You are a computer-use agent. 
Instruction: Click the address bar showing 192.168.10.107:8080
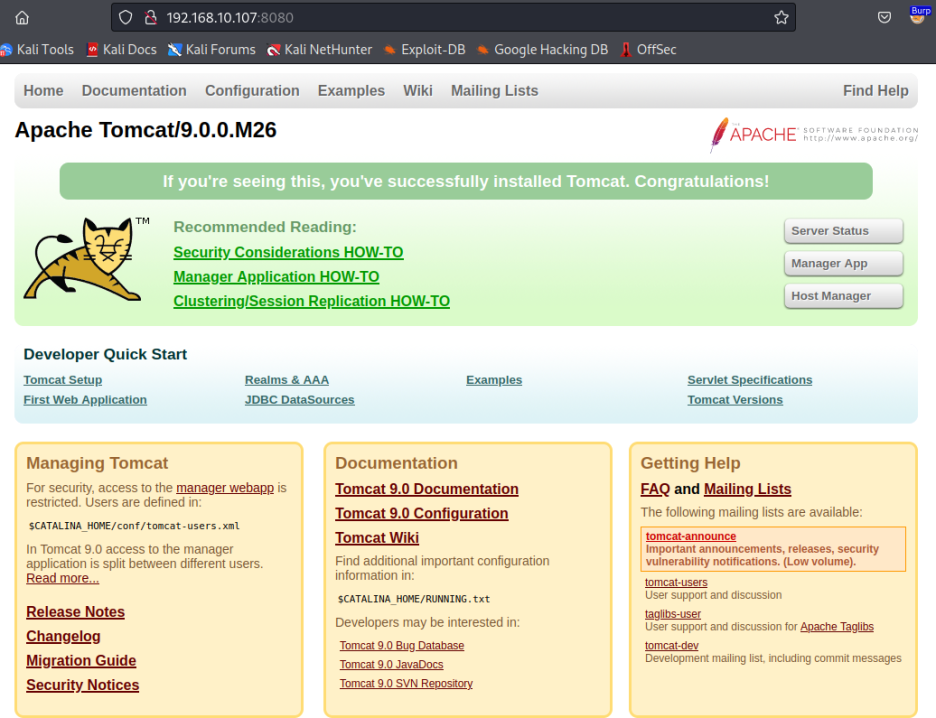[x=454, y=18]
